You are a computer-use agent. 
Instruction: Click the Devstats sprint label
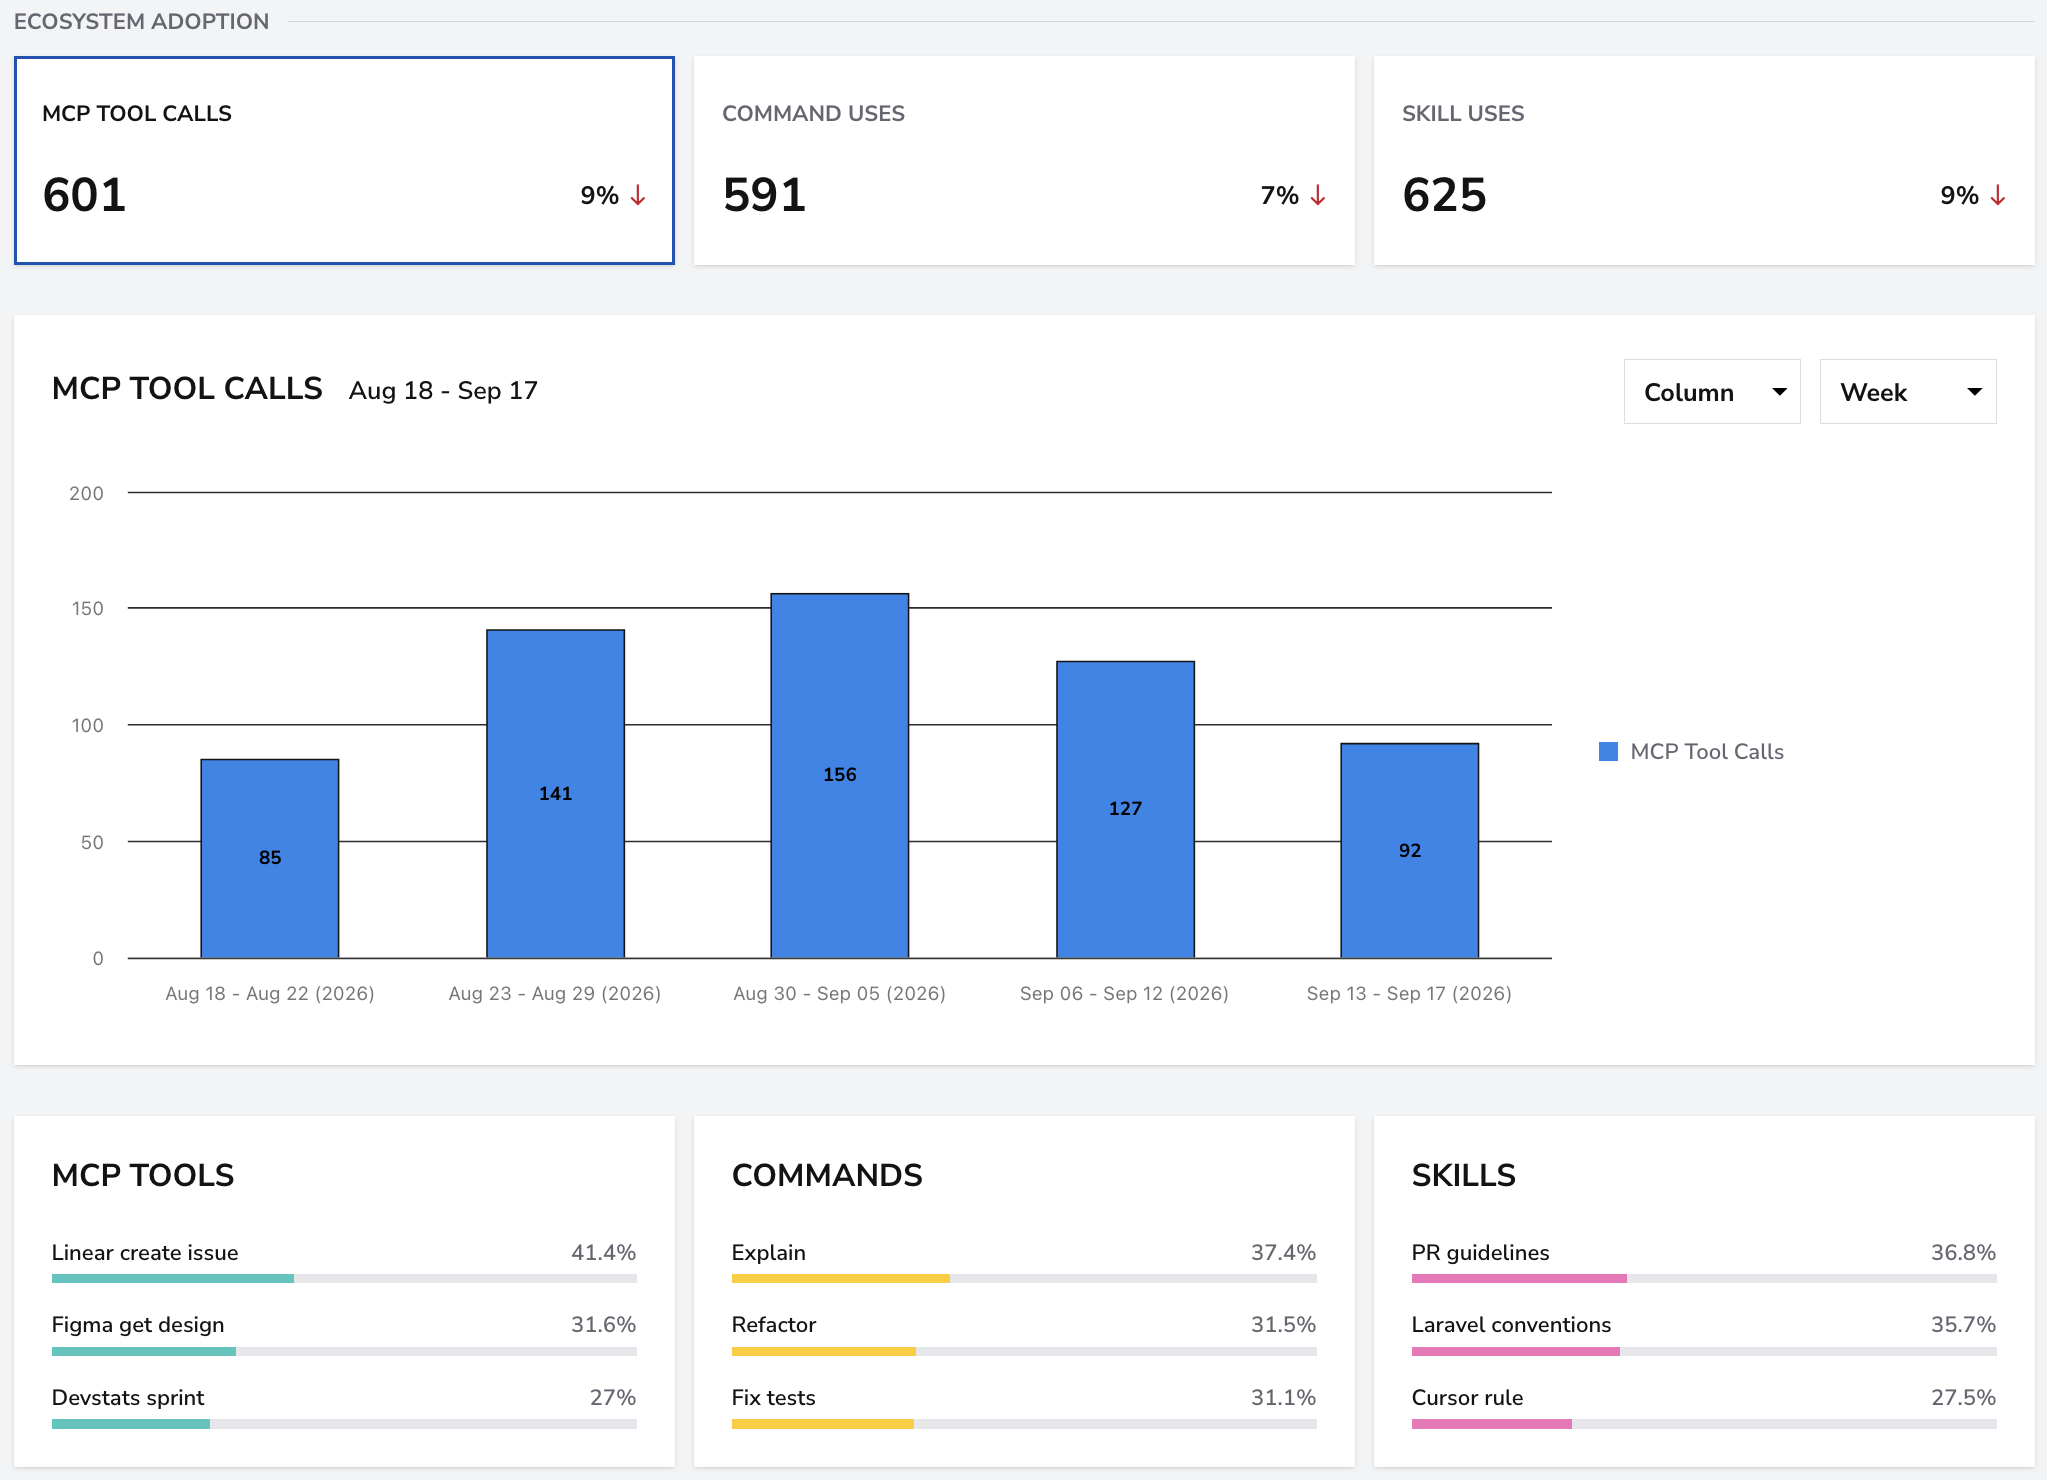click(x=128, y=1398)
